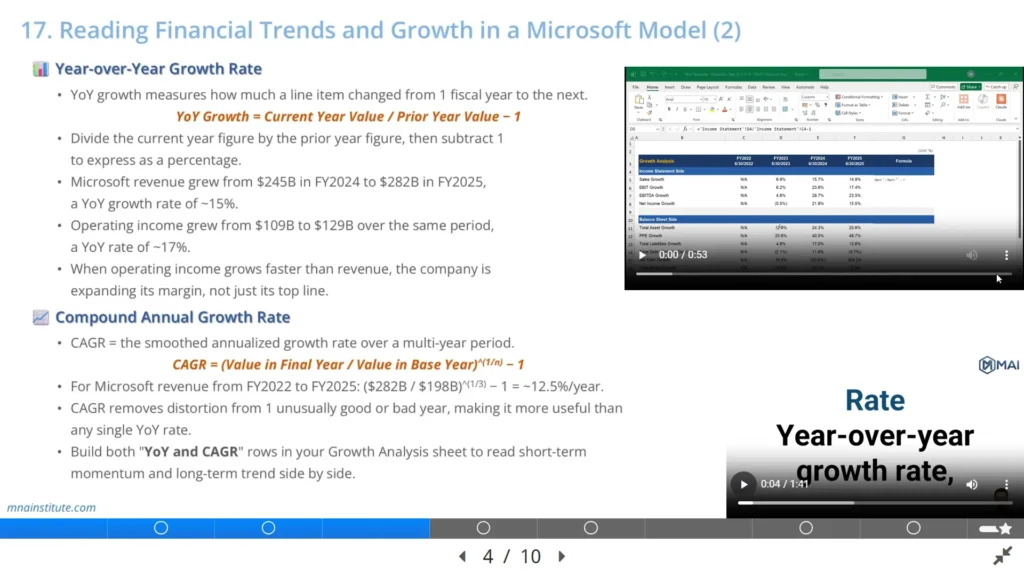
Task: Click the CAGR formula line in orange
Action: click(348, 364)
